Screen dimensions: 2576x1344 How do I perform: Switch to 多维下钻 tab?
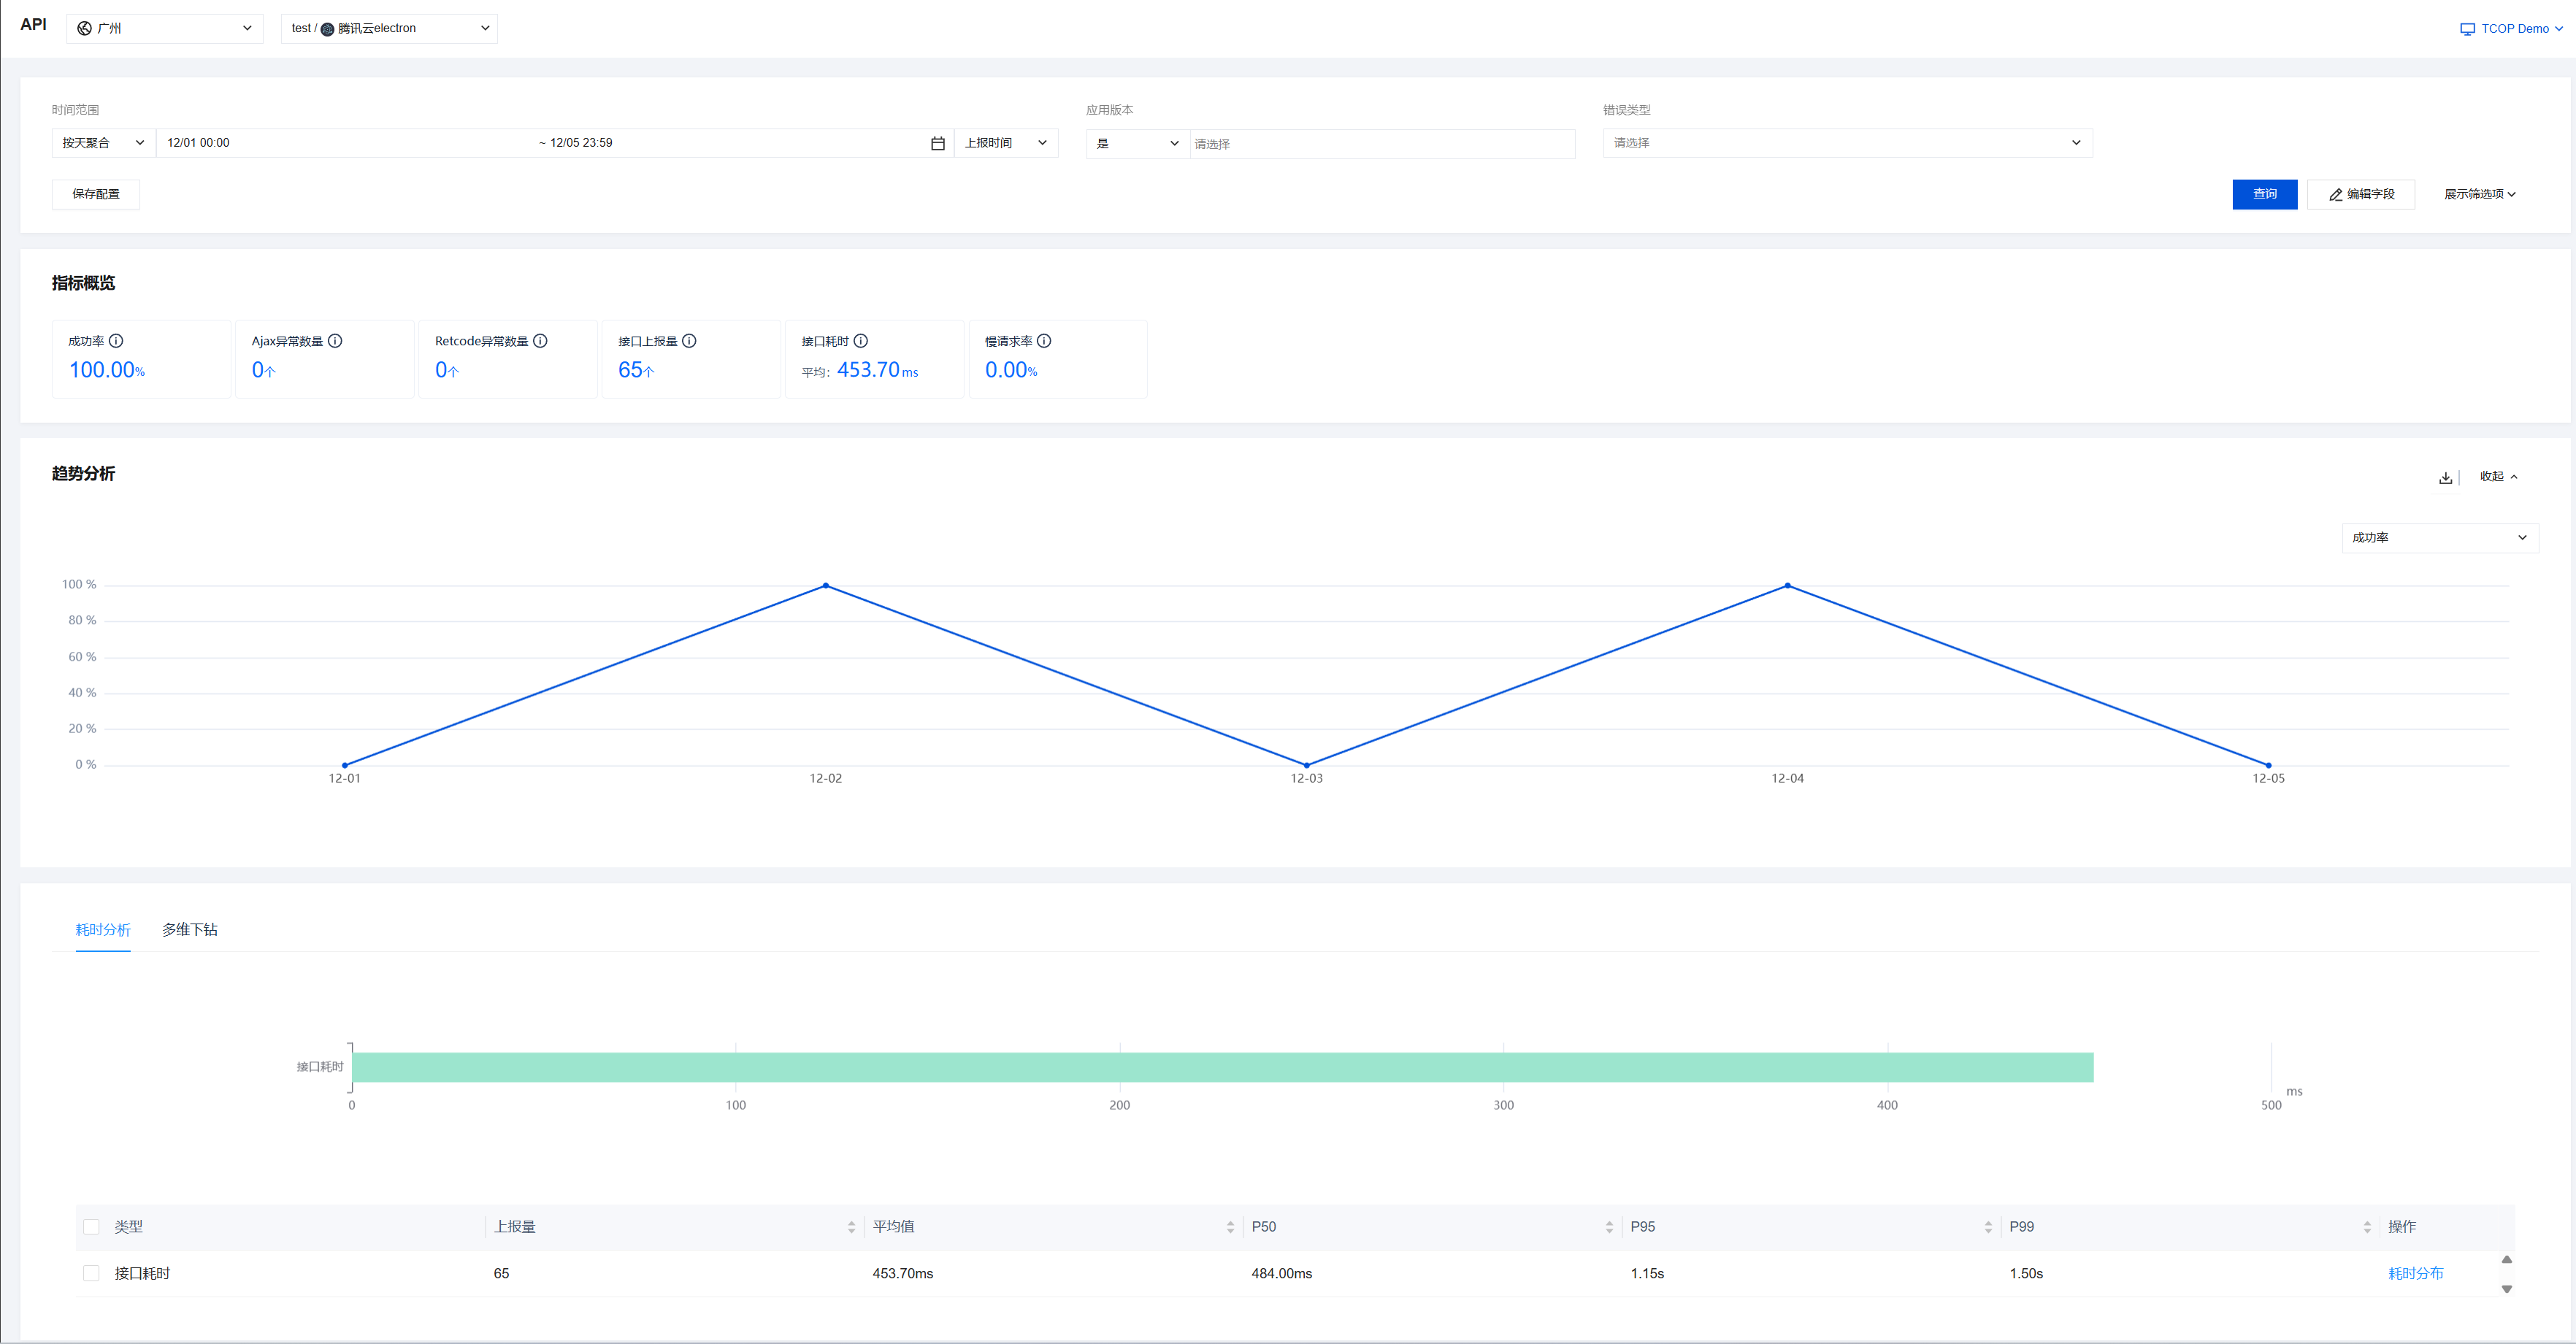click(190, 929)
